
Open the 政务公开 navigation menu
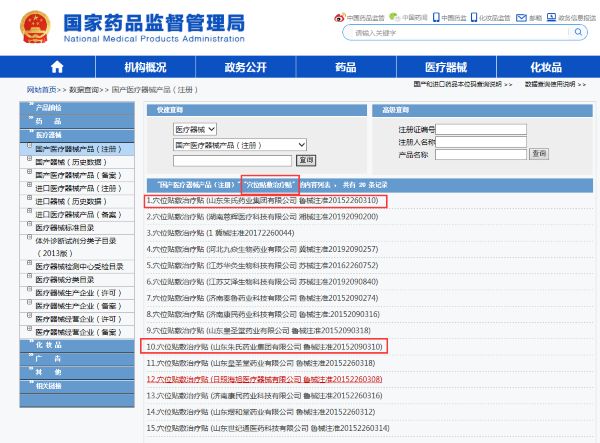(245, 67)
